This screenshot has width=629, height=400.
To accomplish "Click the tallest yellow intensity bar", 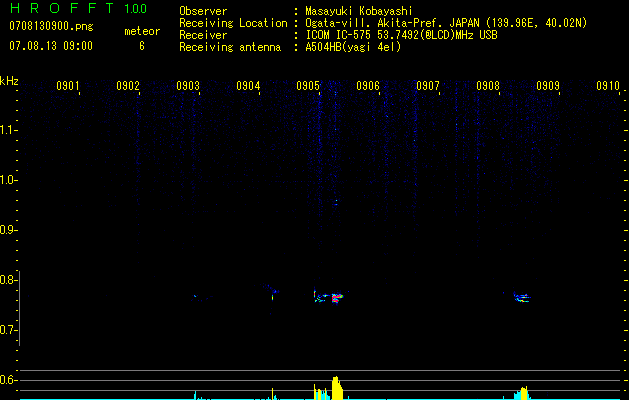I will 337,388.
